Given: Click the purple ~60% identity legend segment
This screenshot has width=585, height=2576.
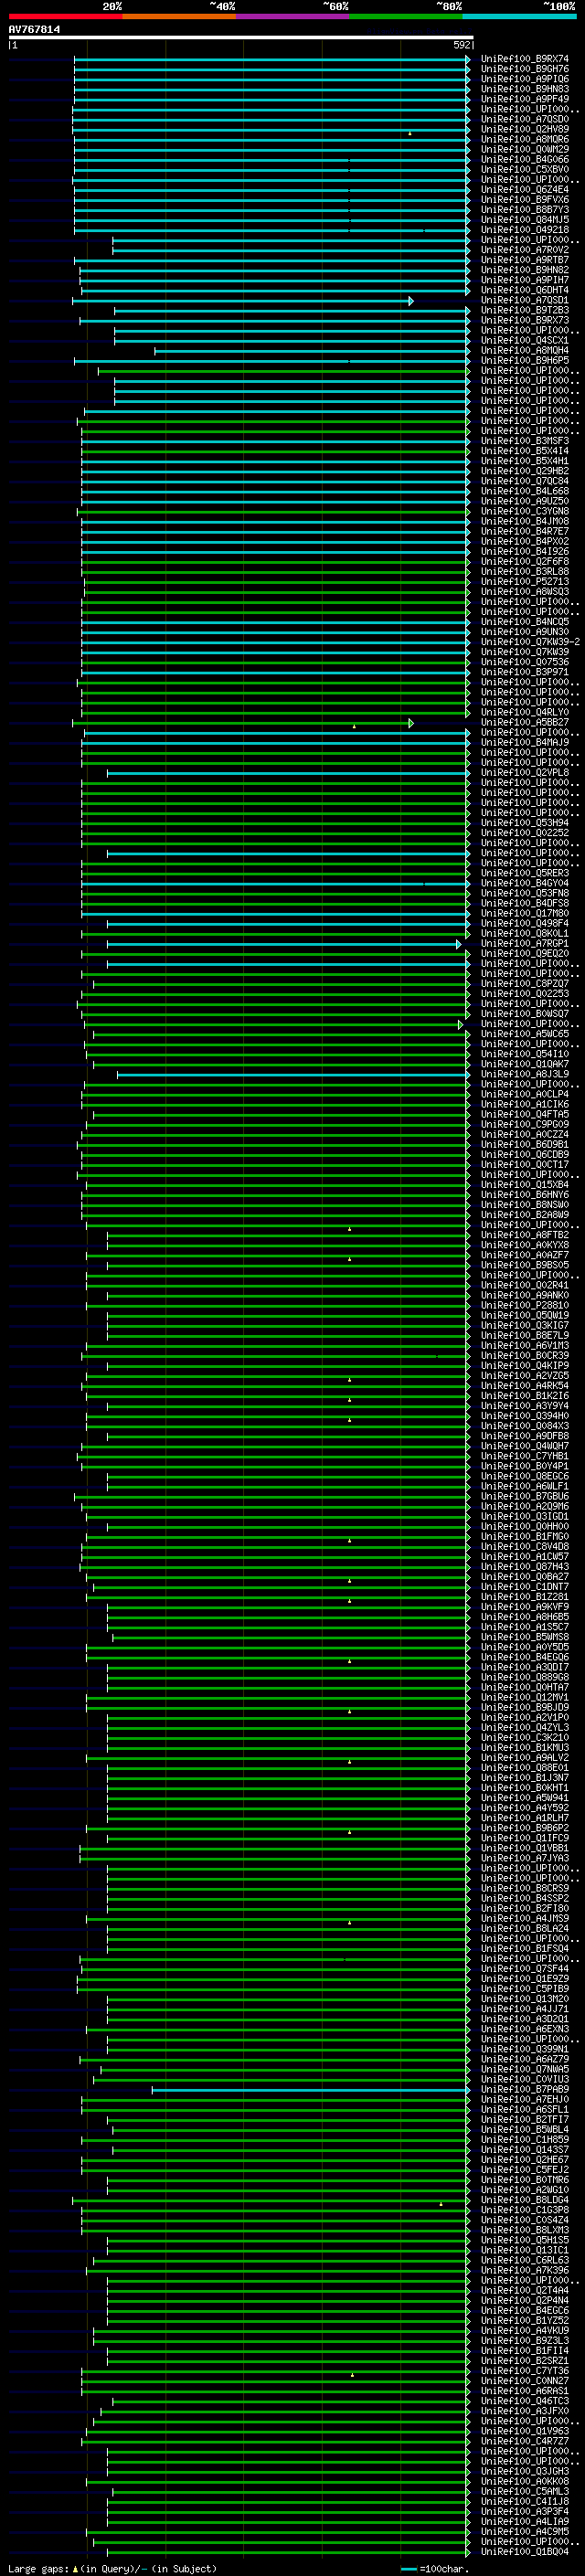Looking at the screenshot, I should (293, 16).
